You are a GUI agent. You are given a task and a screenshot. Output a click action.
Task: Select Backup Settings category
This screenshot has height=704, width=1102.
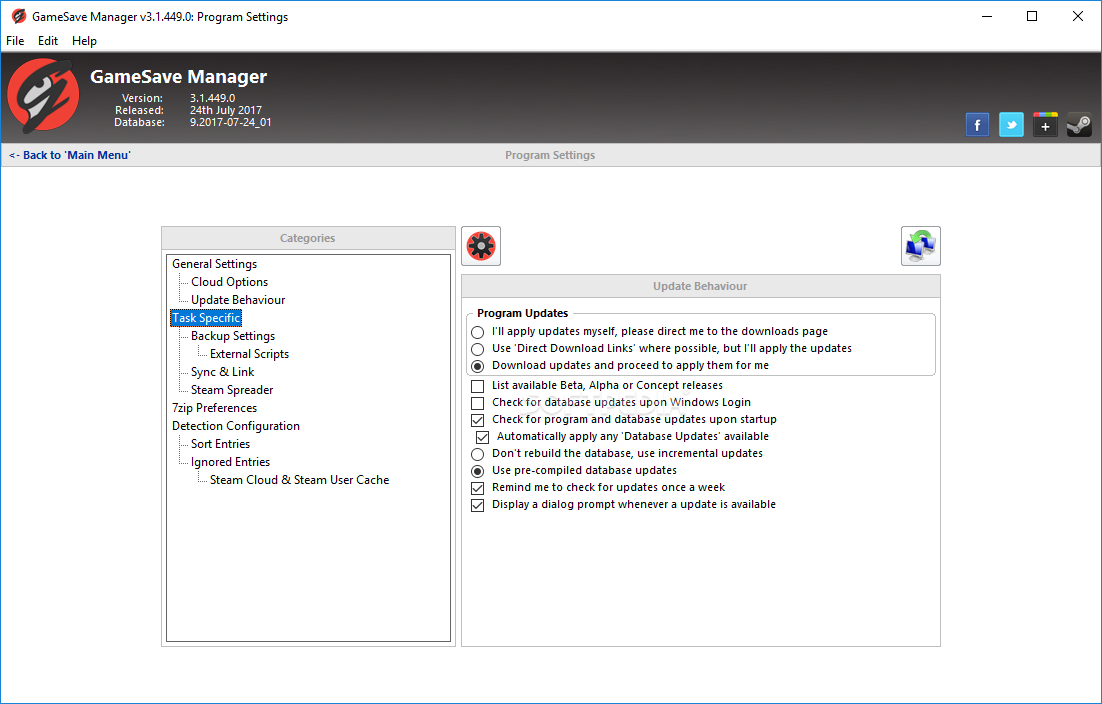[233, 336]
